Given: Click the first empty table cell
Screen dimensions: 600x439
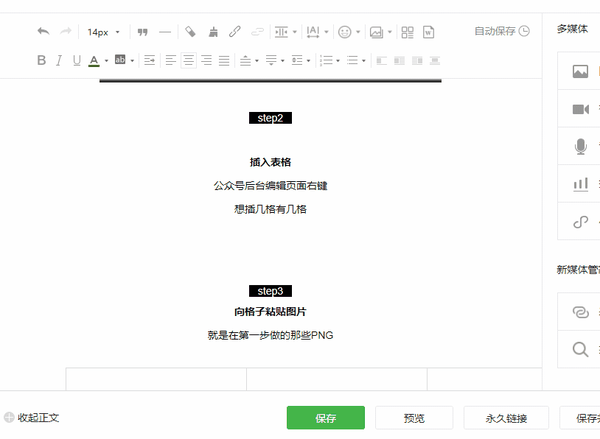Looking at the screenshot, I should [156, 379].
